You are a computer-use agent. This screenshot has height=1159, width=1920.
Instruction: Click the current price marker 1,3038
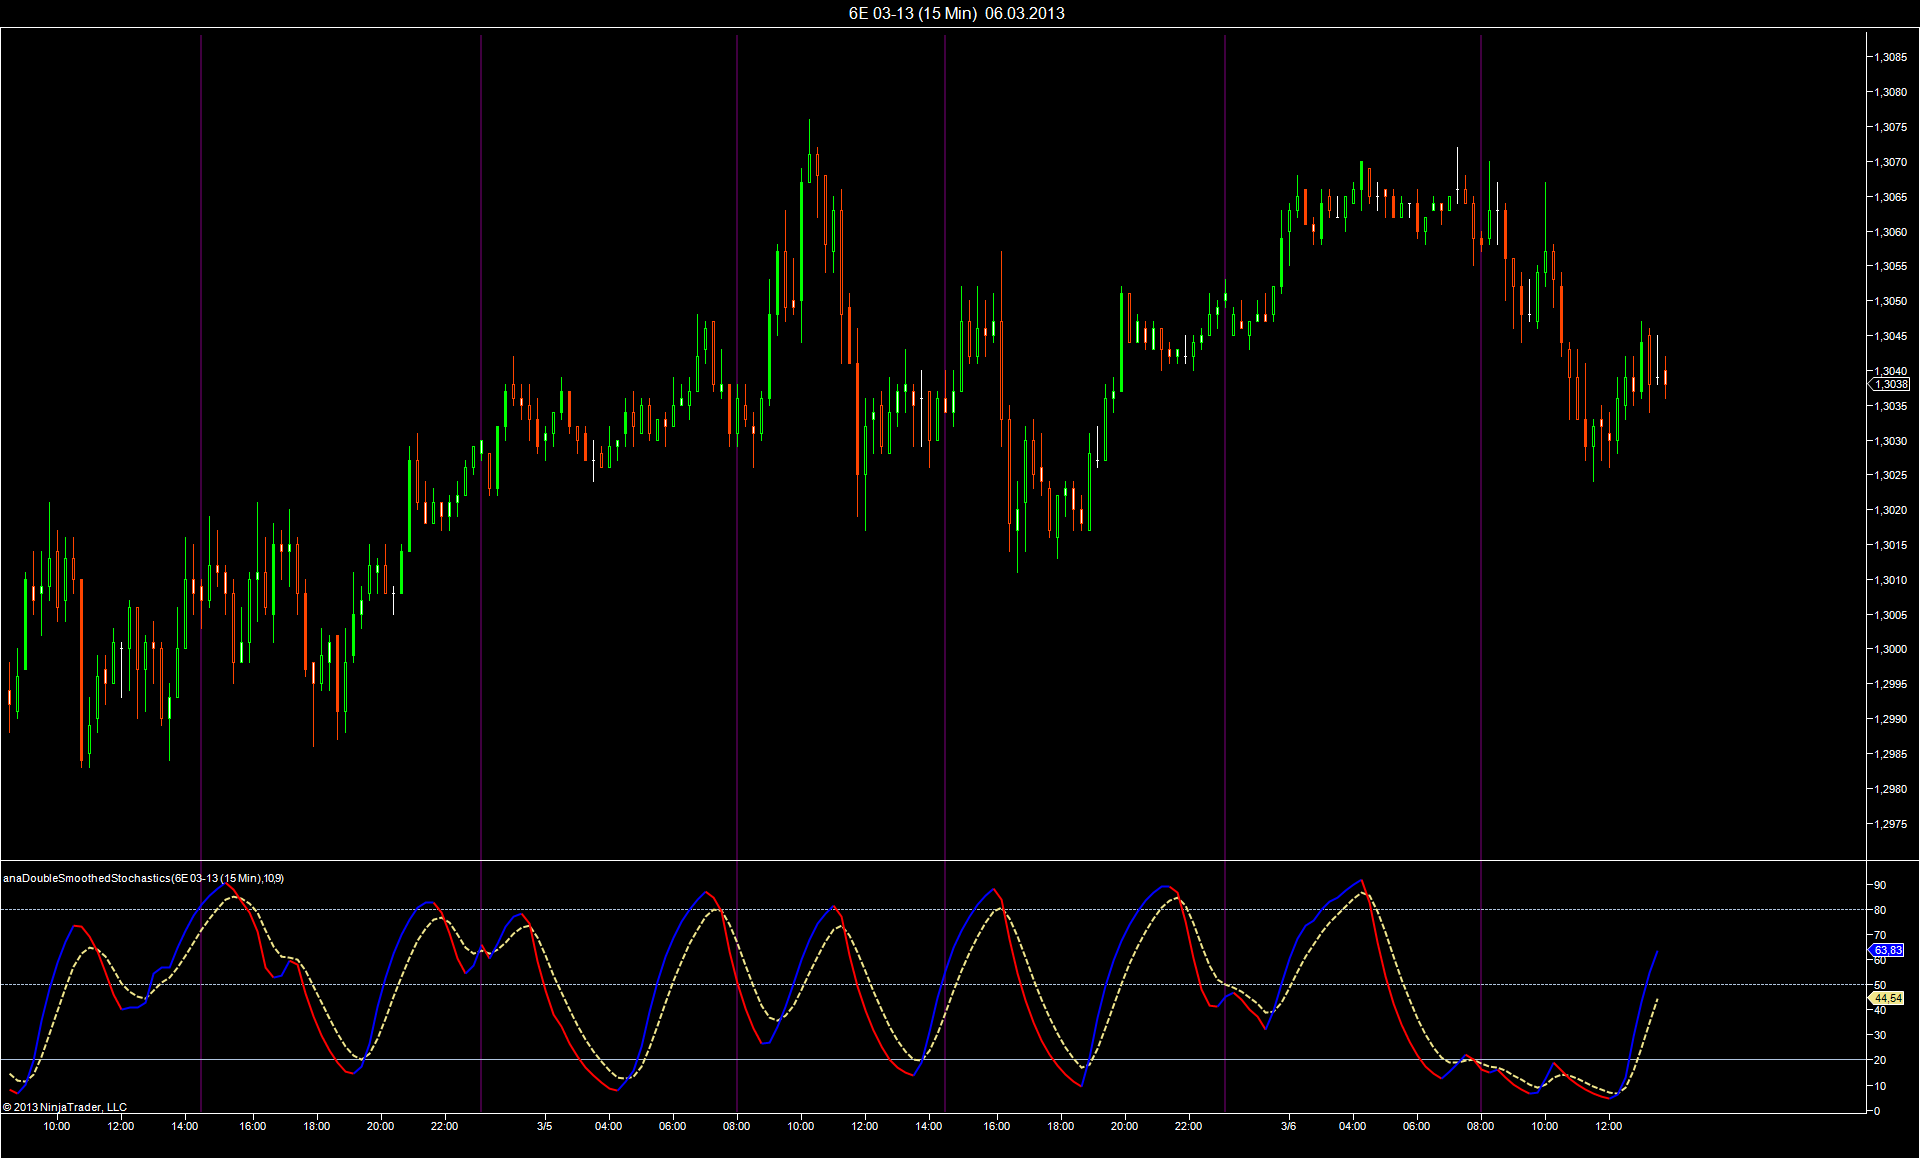pos(1889,384)
